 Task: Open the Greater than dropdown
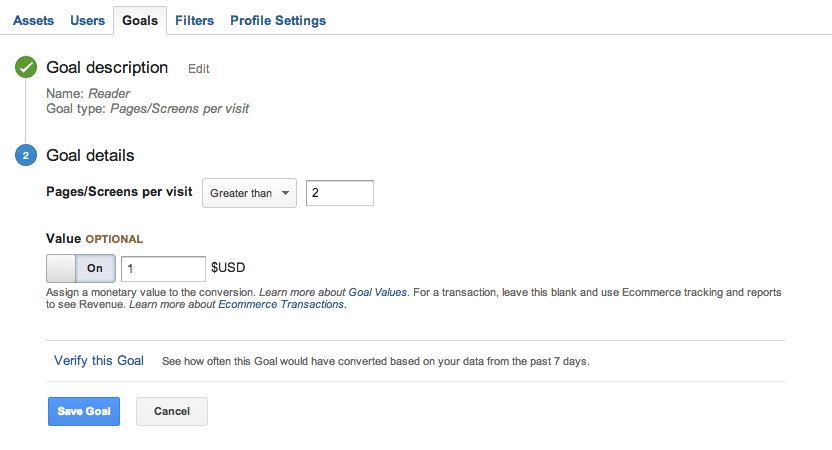pos(249,193)
